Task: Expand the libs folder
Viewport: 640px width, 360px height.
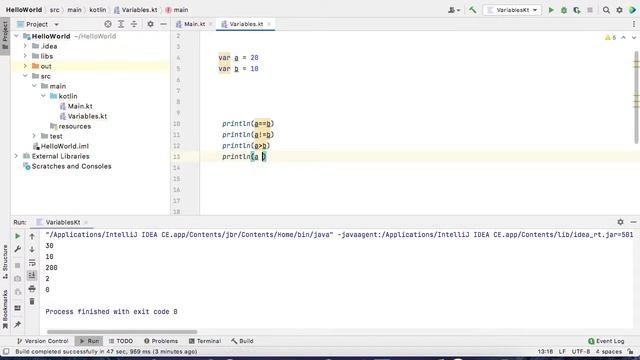Action: [x=25, y=56]
